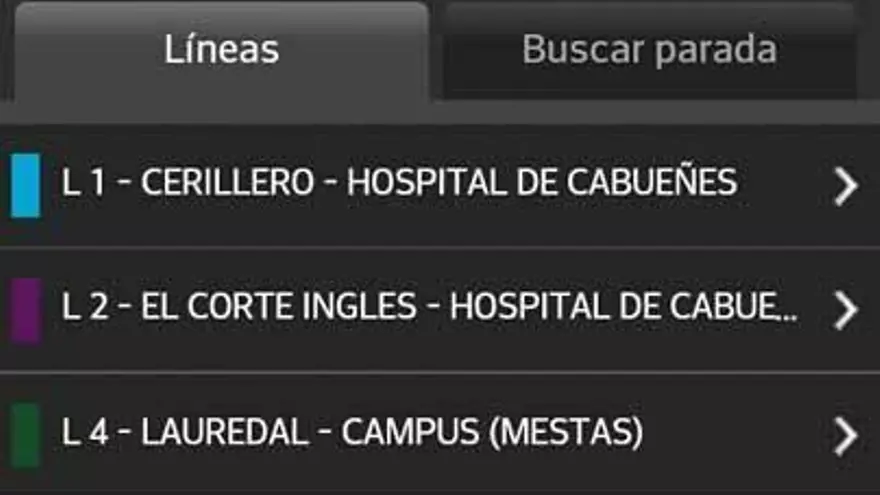Click the Campus (Mestas) destination text
Screen dimensions: 880x495
click(x=492, y=433)
